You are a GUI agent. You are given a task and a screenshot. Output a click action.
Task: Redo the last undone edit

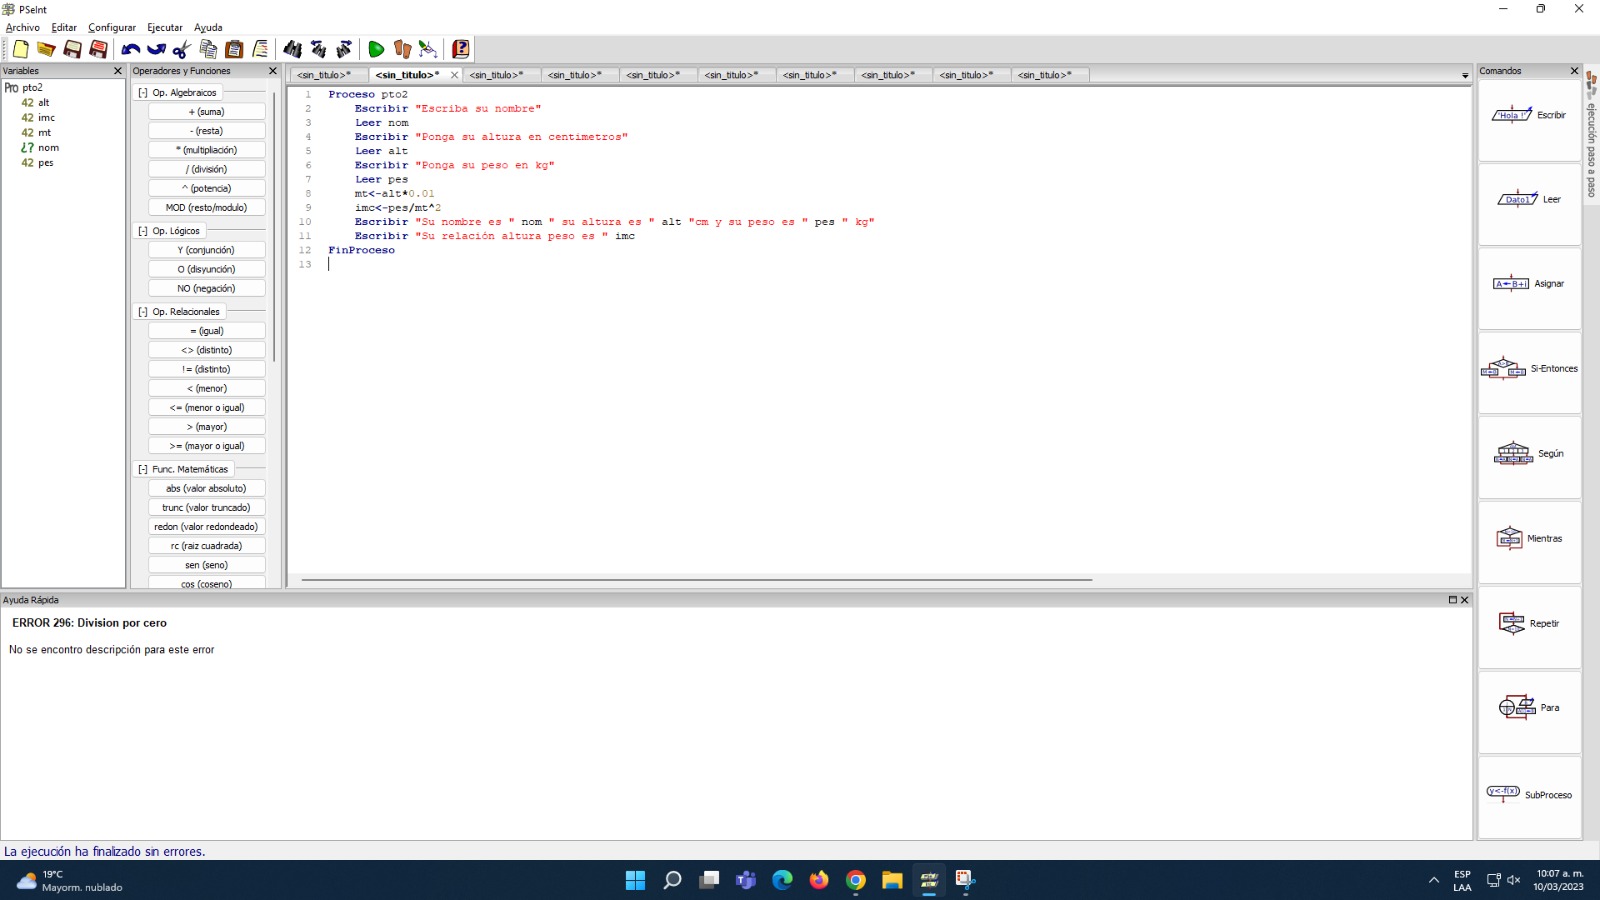[156, 49]
